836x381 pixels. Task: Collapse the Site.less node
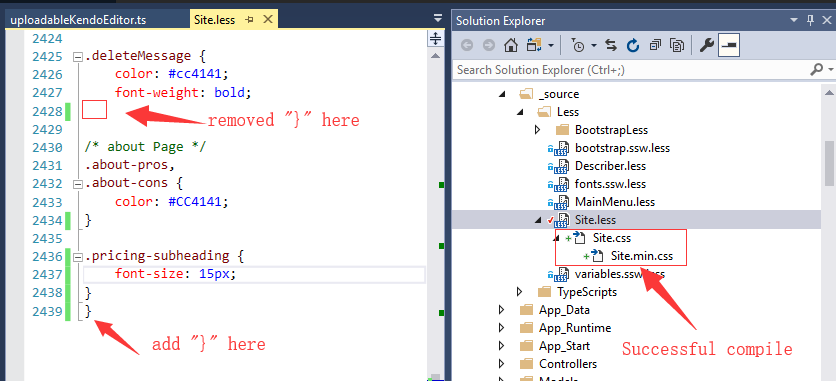pos(537,220)
